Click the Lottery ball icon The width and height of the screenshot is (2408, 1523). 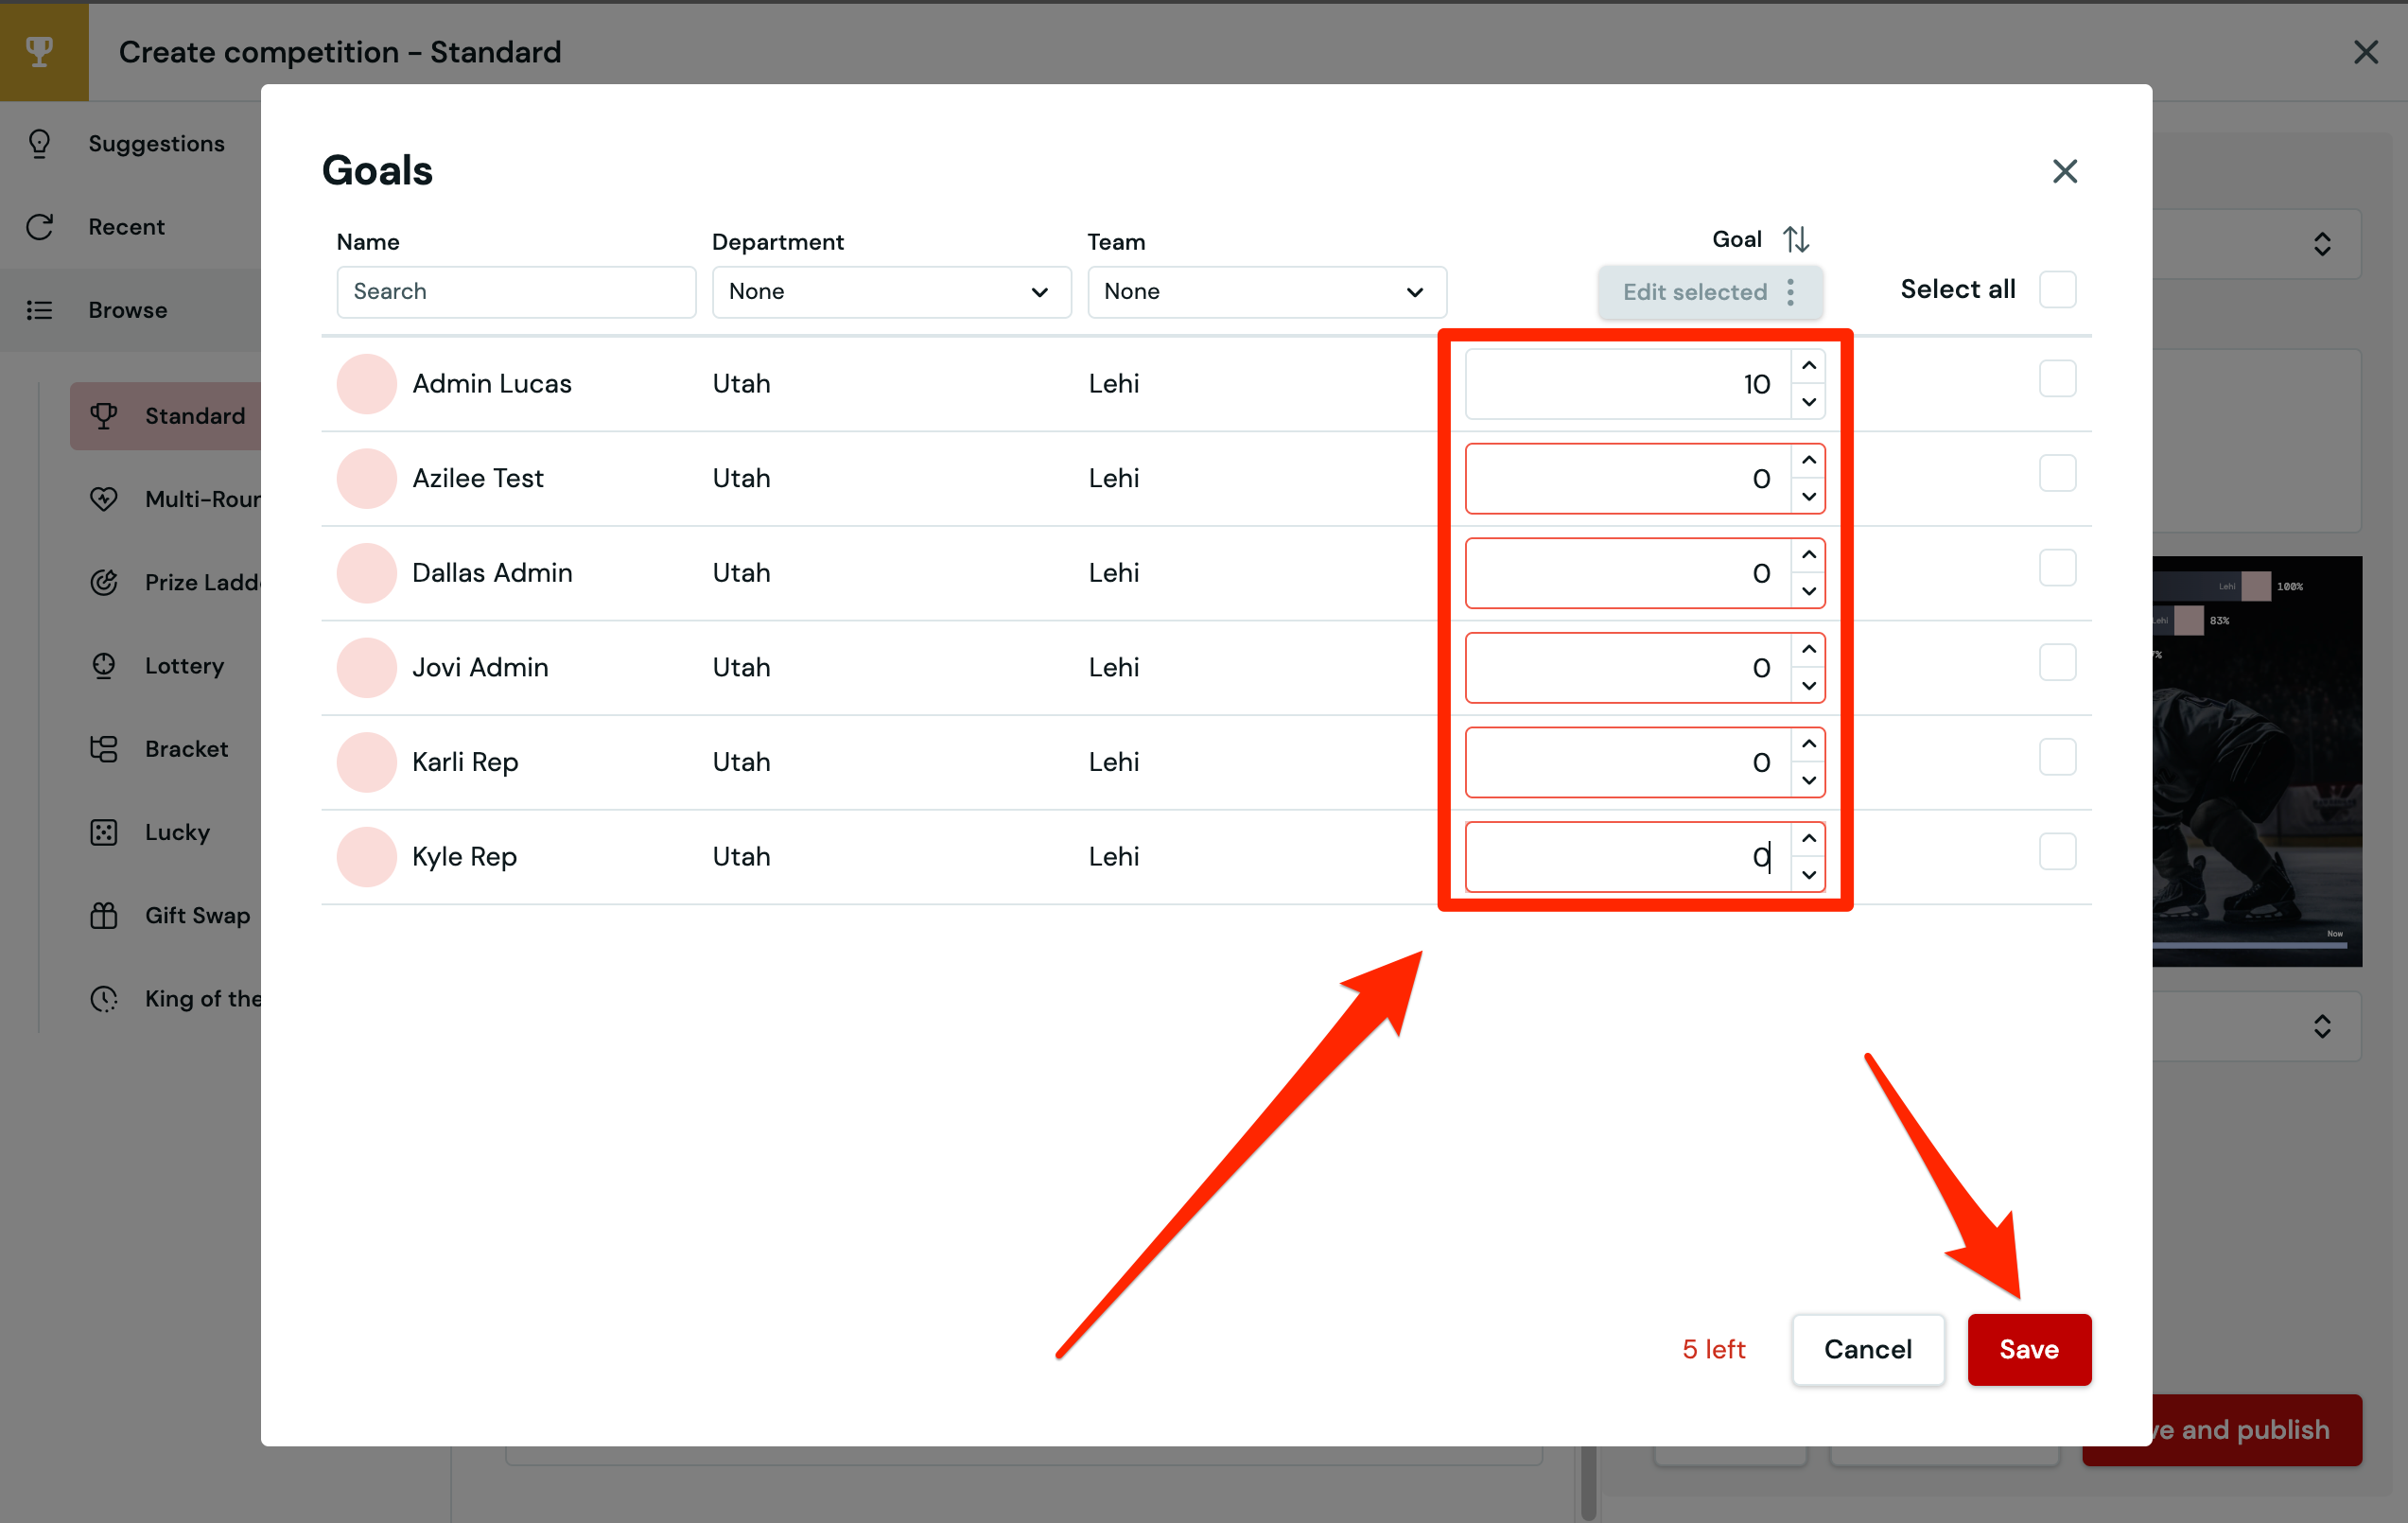[x=104, y=665]
